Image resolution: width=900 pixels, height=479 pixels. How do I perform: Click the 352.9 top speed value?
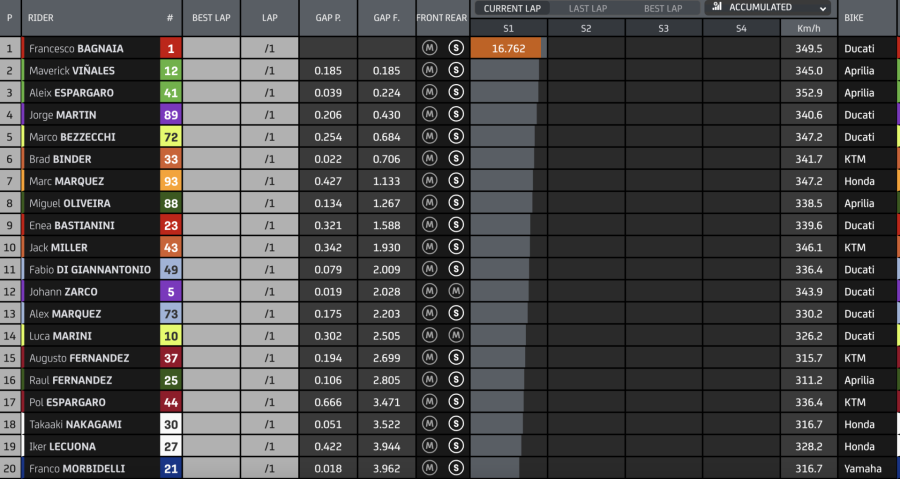tap(808, 93)
